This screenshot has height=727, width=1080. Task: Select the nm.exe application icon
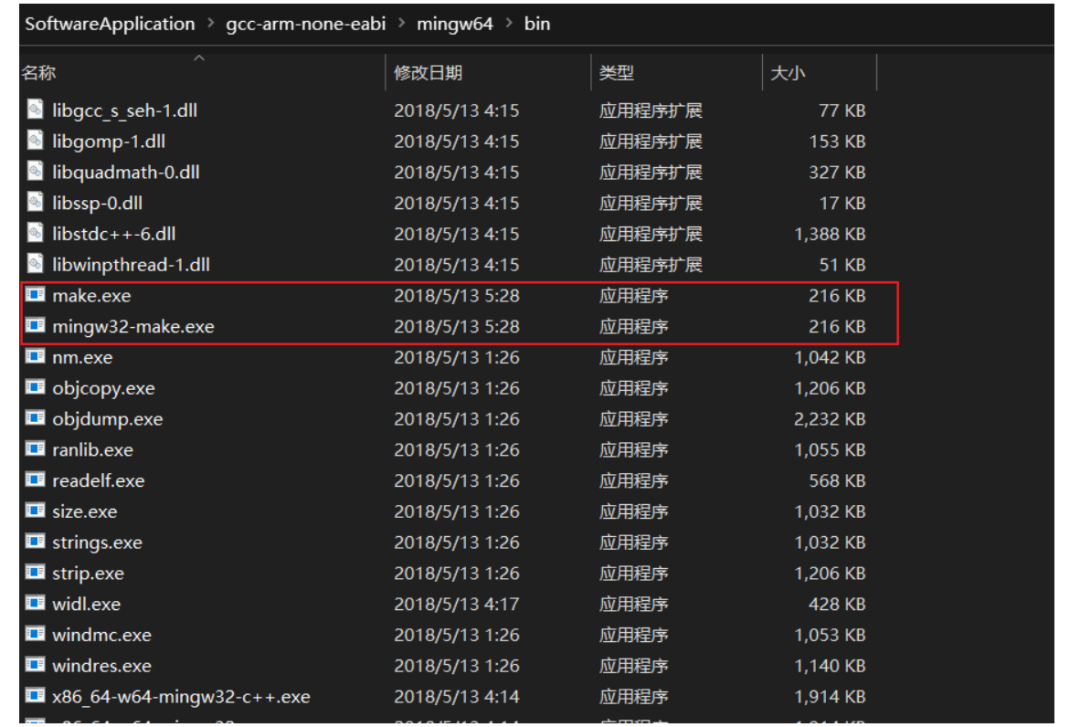[x=36, y=357]
